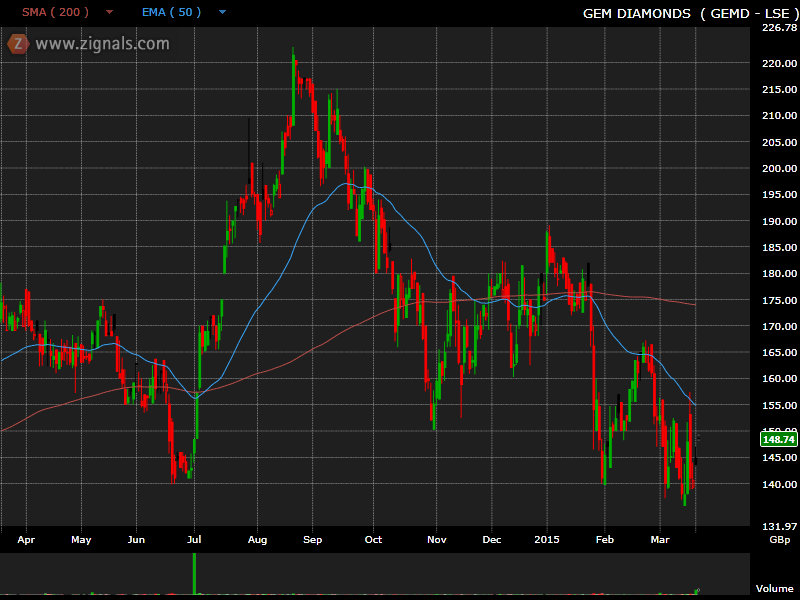The height and width of the screenshot is (600, 800).
Task: Click the 175.00 price level on the axis
Action: (779, 300)
